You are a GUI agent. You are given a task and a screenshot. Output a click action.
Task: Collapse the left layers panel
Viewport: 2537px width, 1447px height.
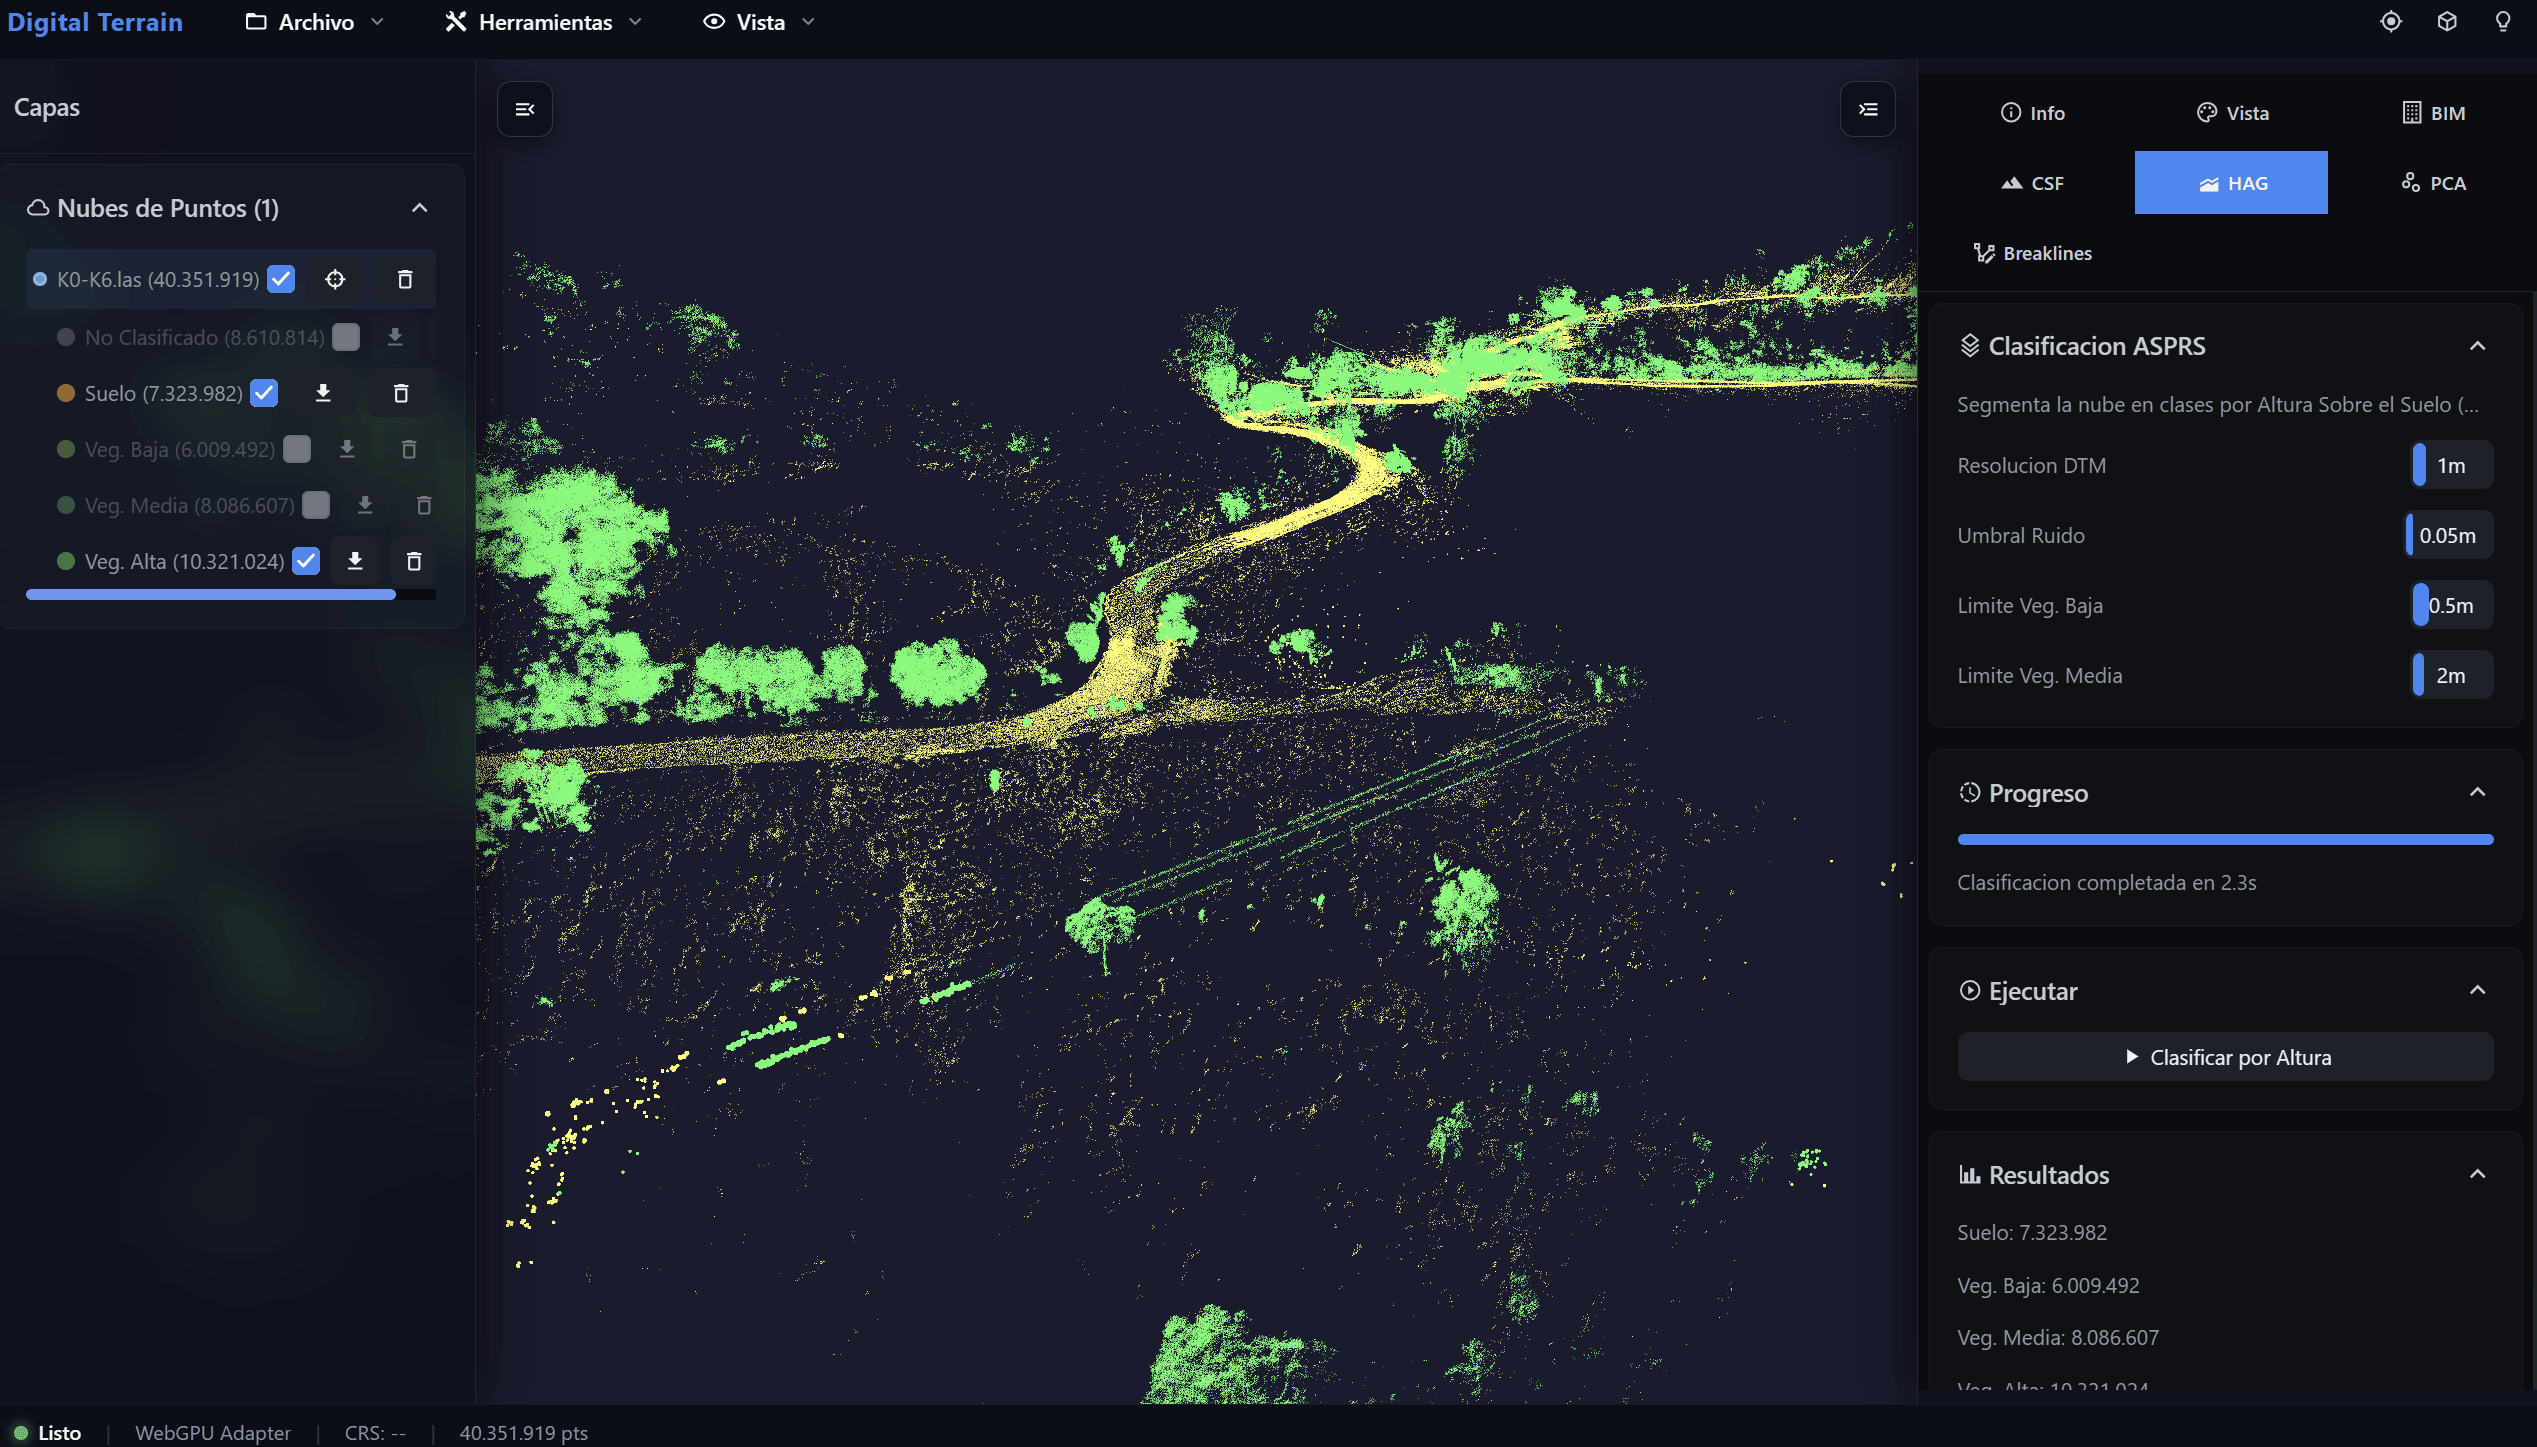coord(525,109)
